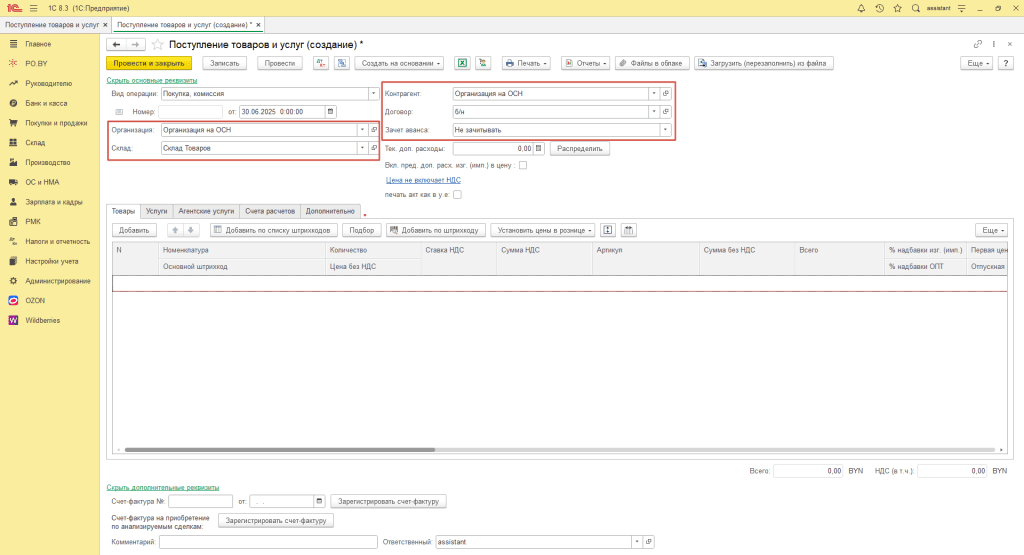Image resolution: width=1024 pixels, height=555 pixels.
Task: Open Банк и касса sidebar section
Action: click(x=46, y=103)
